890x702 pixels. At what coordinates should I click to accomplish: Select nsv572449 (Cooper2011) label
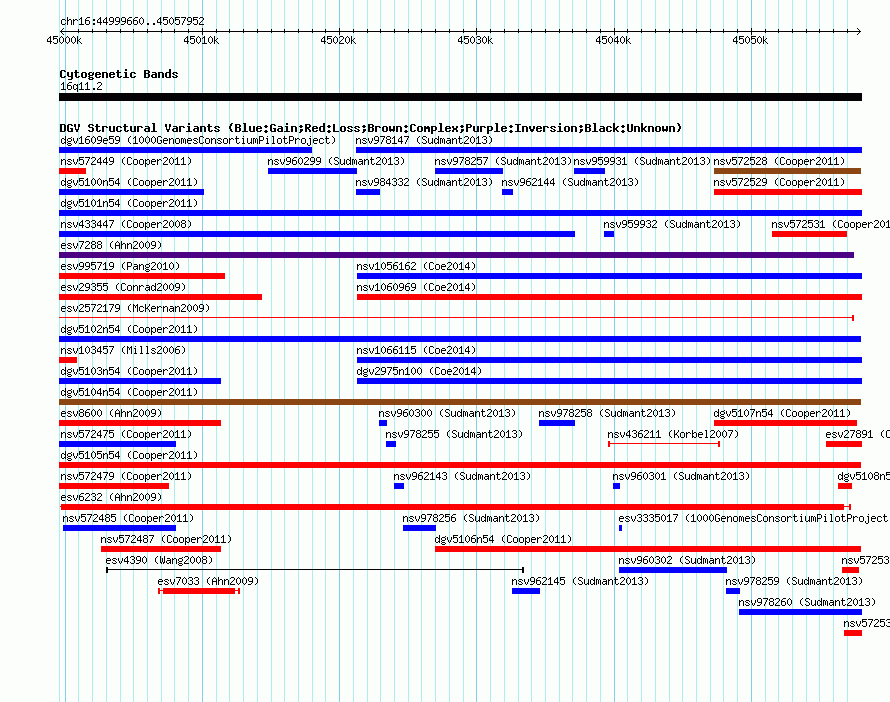(126, 161)
